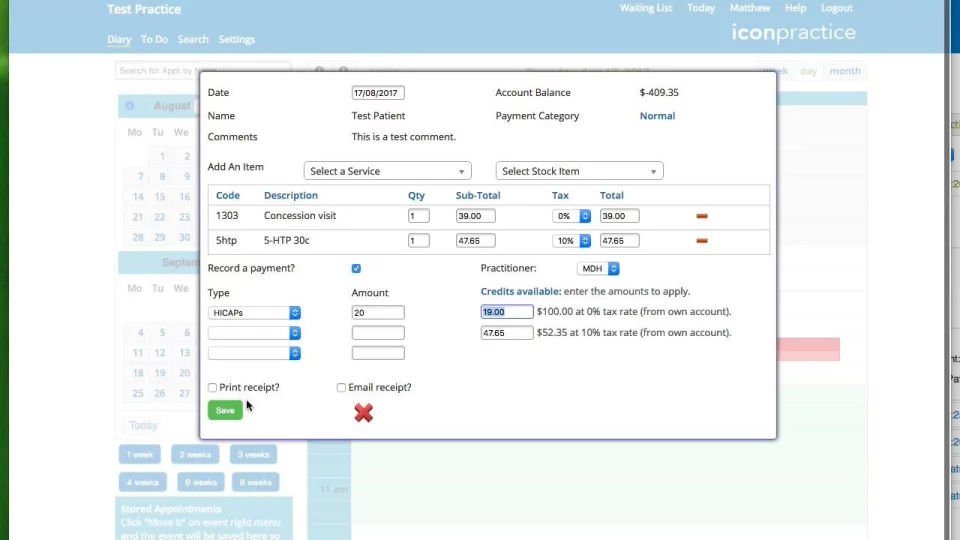Change the HICAPs payment type dropdown
This screenshot has width=960, height=540.
(x=254, y=313)
